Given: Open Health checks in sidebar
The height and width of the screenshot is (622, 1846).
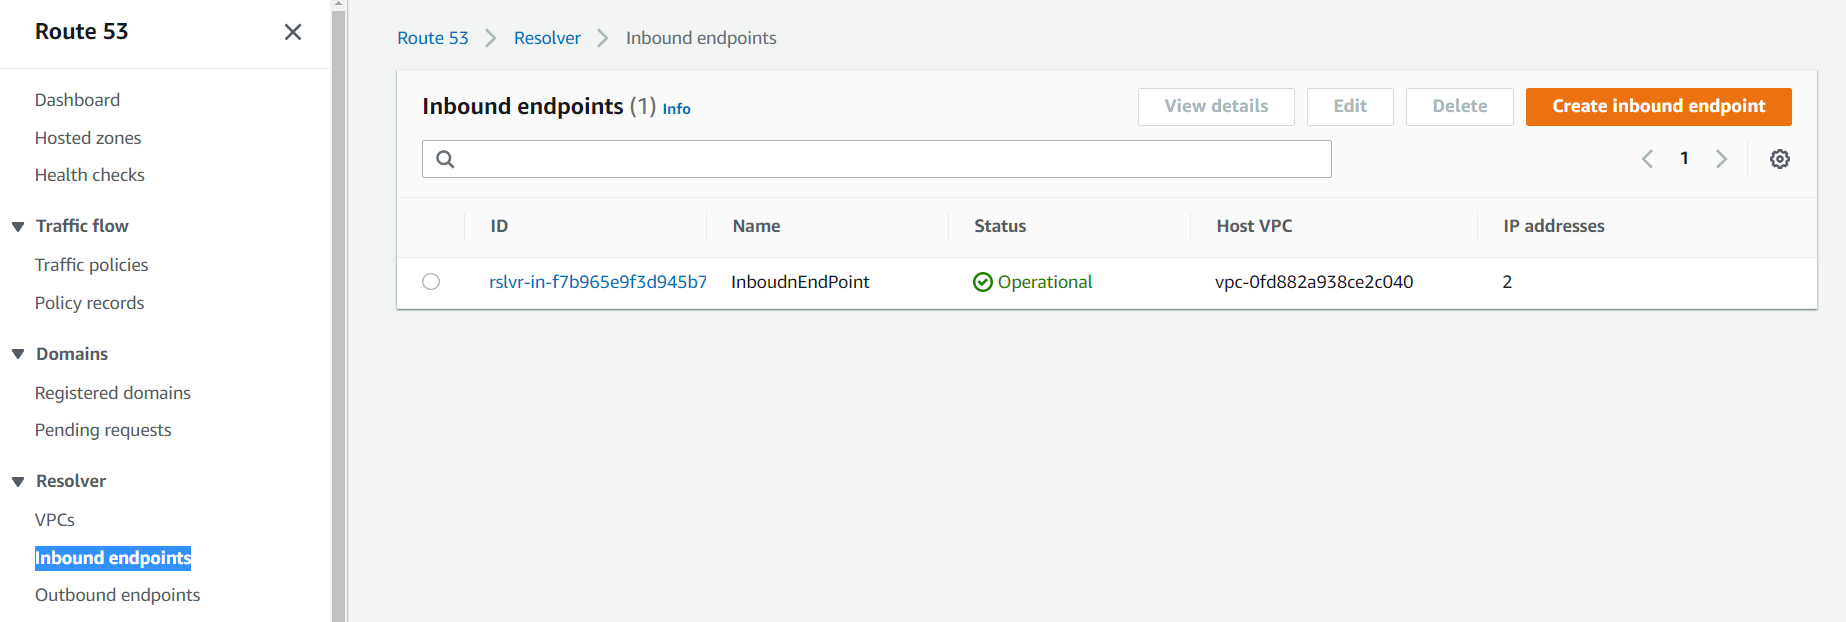Looking at the screenshot, I should 90,175.
